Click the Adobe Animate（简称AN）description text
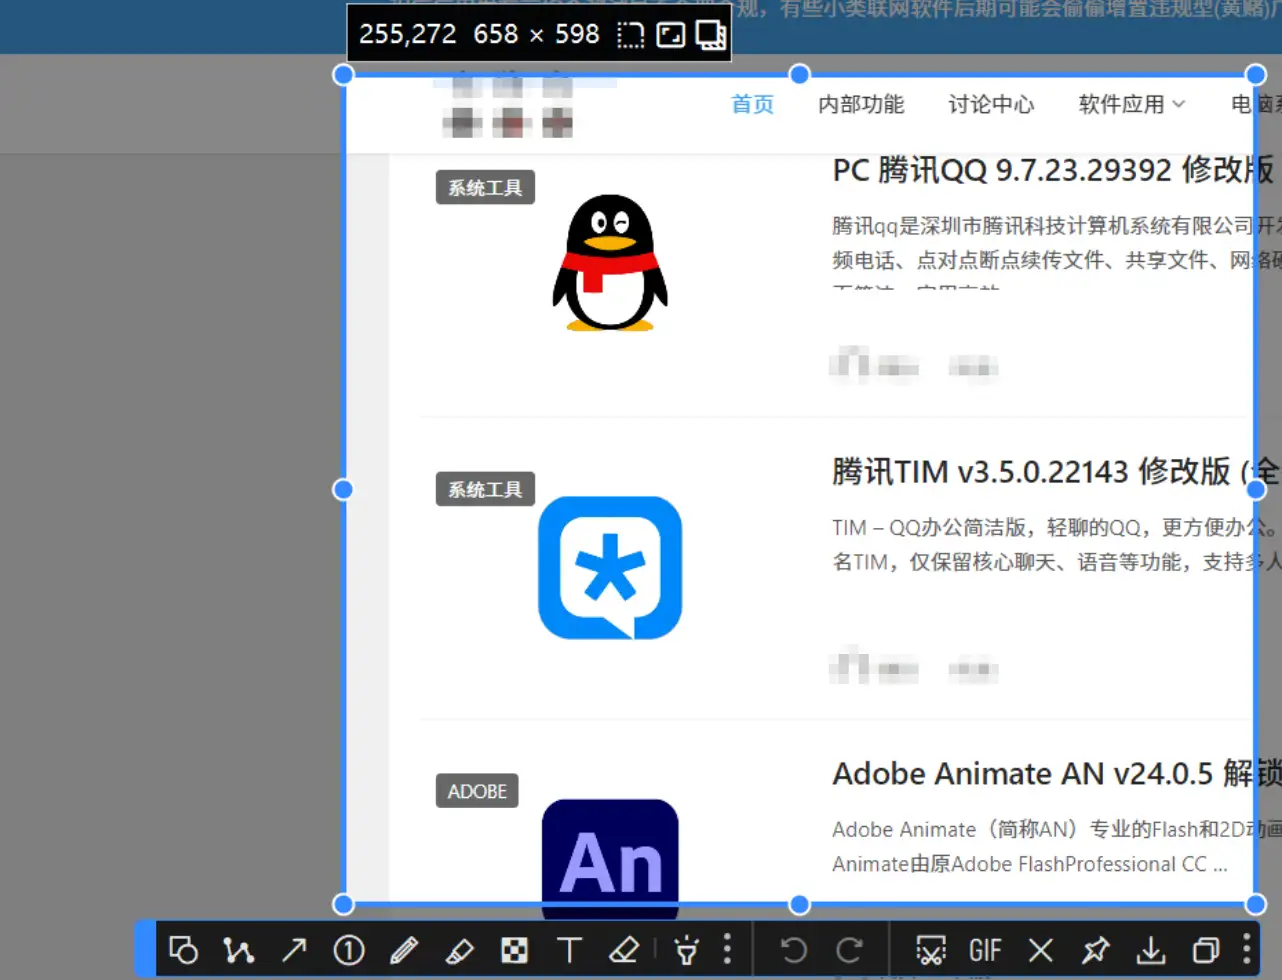 pos(1056,847)
